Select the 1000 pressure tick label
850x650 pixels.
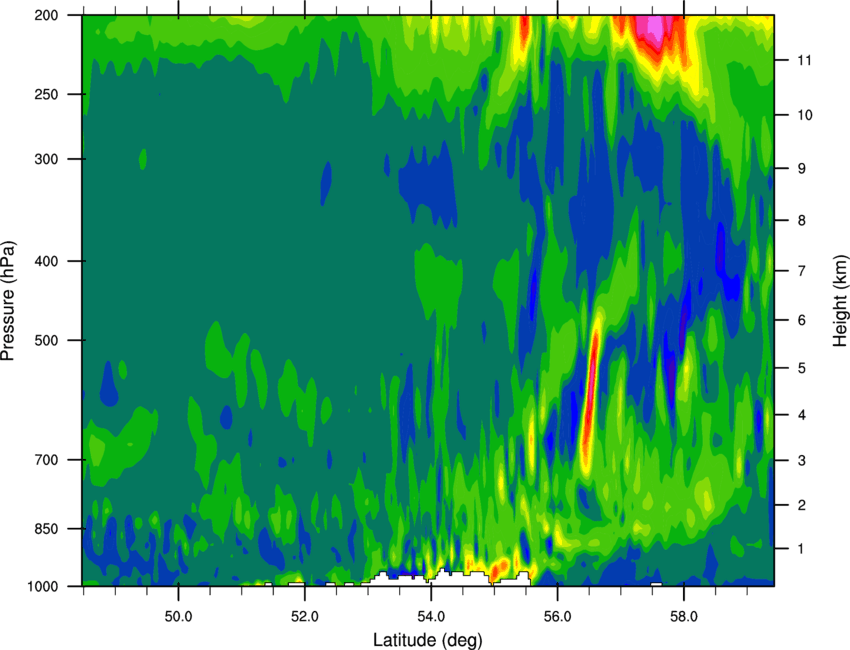43,586
